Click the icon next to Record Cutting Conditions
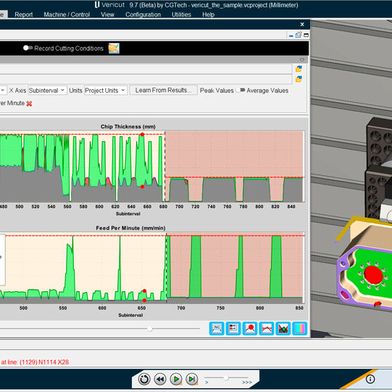This screenshot has height=392, width=392. coord(114,48)
